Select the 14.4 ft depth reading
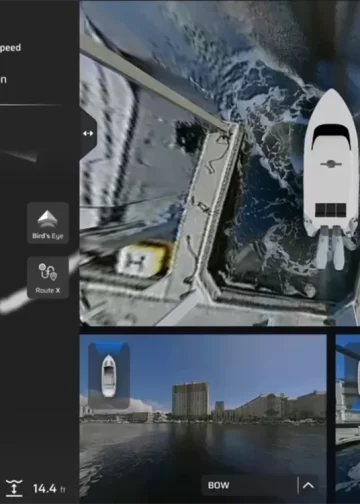Screen dimensions: 360x504 click(x=49, y=489)
